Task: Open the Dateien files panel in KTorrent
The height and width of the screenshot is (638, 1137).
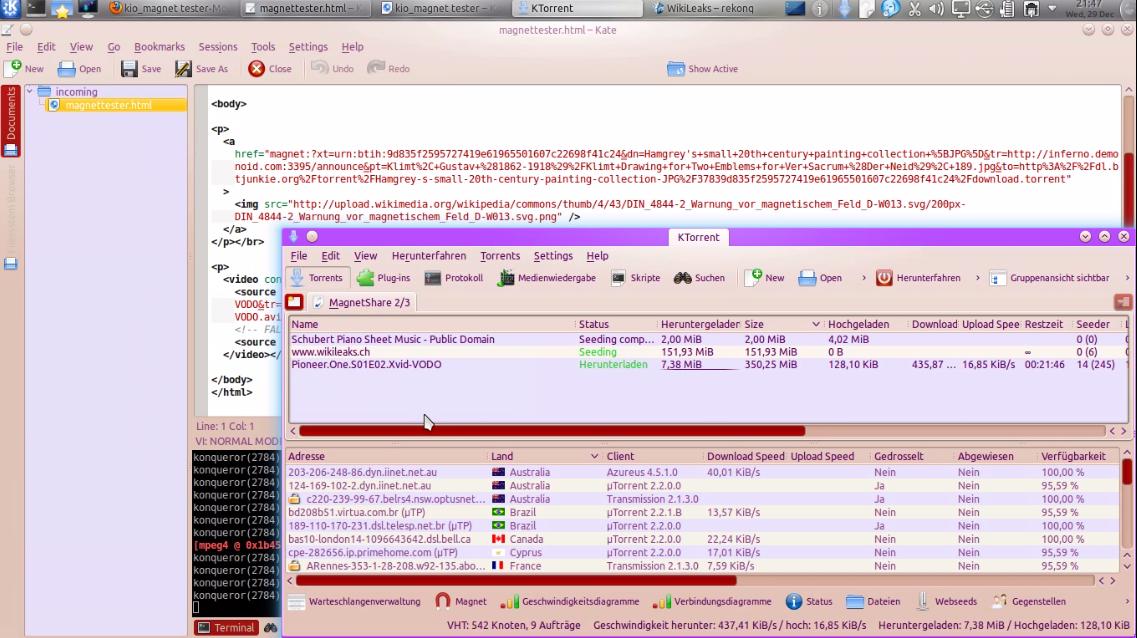Action: click(873, 602)
